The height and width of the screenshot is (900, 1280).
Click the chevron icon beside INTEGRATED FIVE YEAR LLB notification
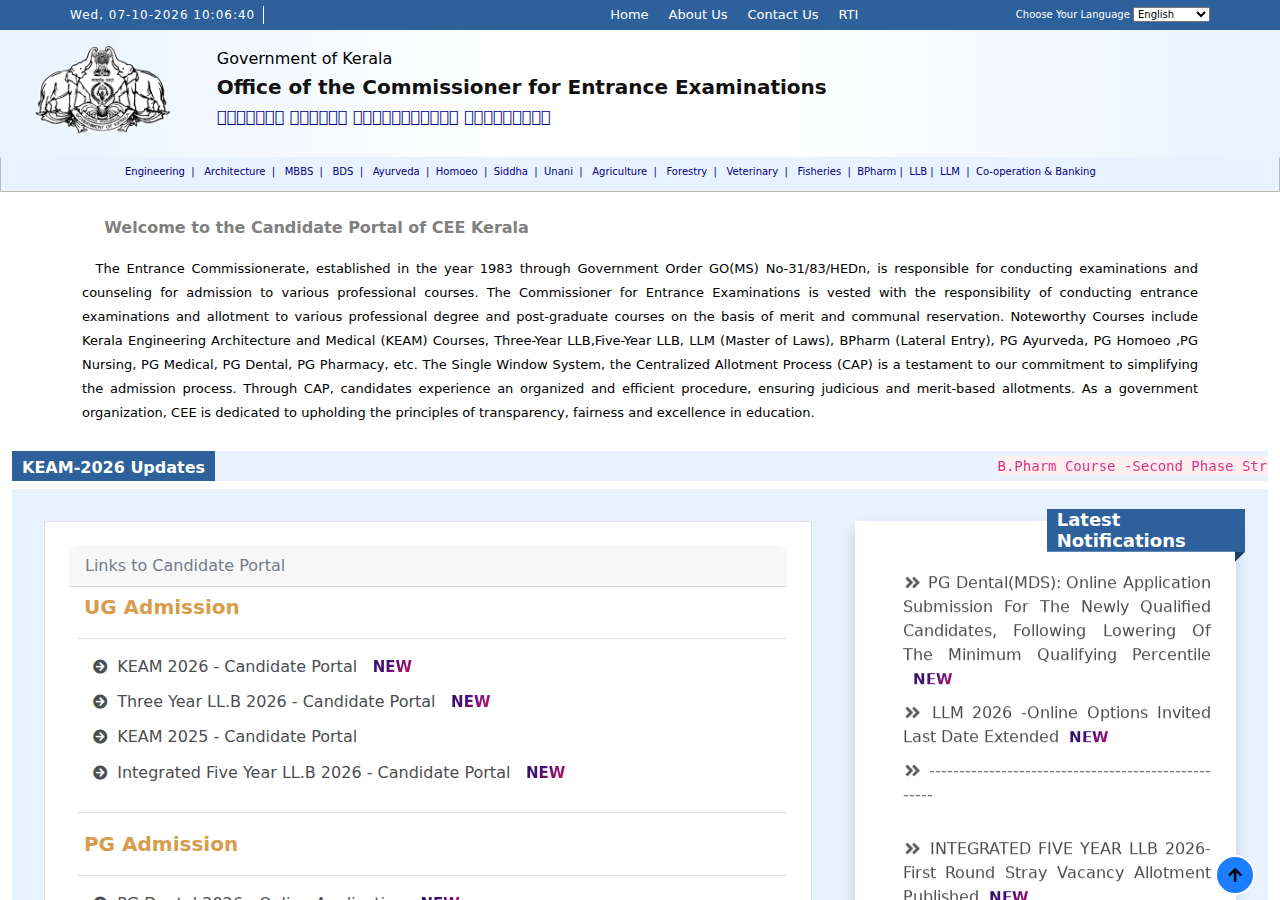pyautogui.click(x=912, y=849)
